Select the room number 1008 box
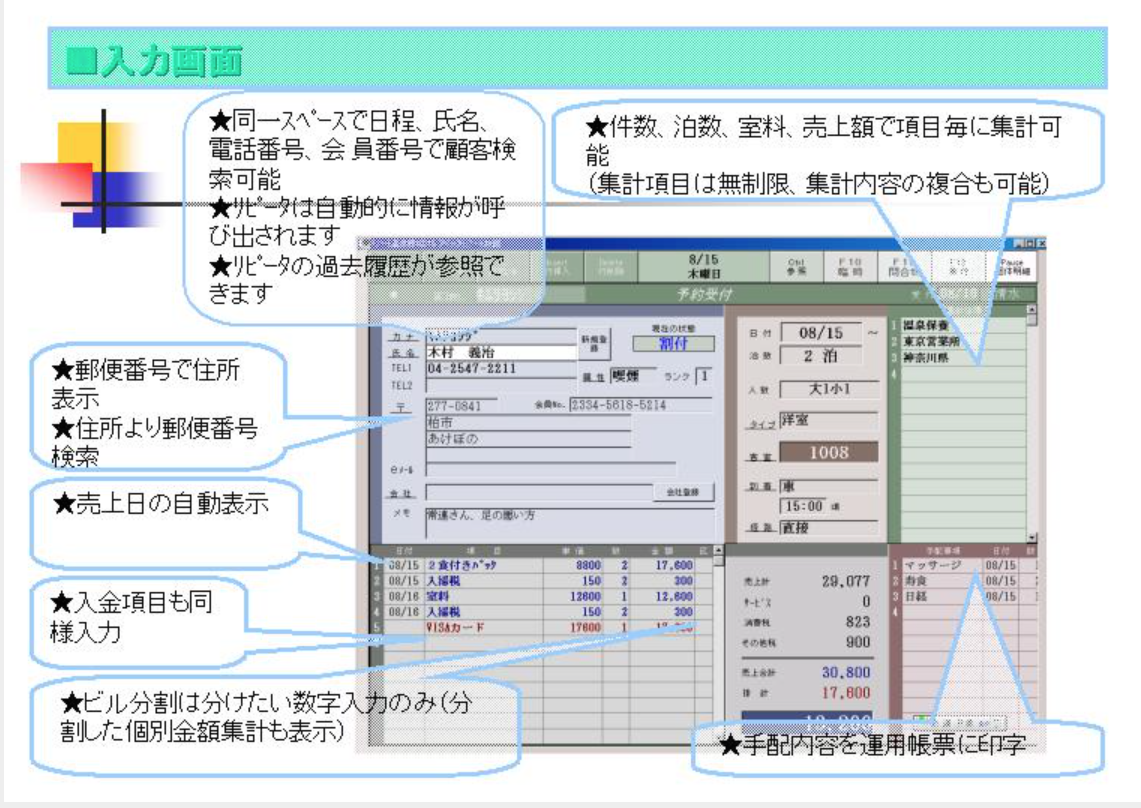This screenshot has height=808, width=1141. point(828,452)
